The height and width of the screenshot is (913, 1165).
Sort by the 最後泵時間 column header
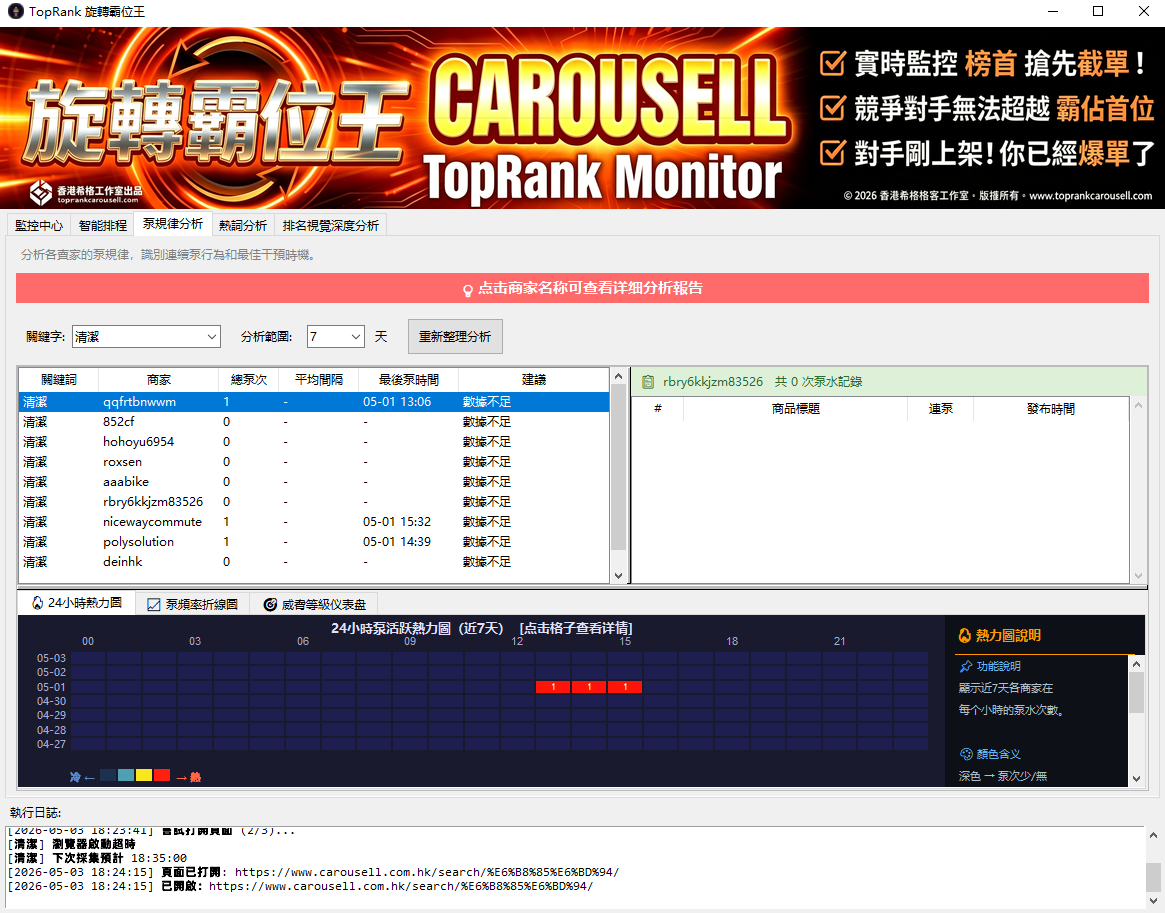409,380
